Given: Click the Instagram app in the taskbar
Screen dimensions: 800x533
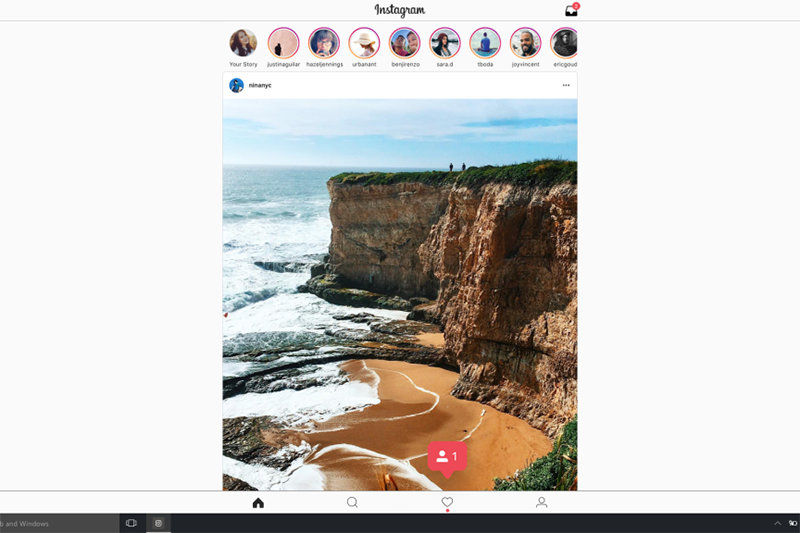Looking at the screenshot, I should (158, 523).
